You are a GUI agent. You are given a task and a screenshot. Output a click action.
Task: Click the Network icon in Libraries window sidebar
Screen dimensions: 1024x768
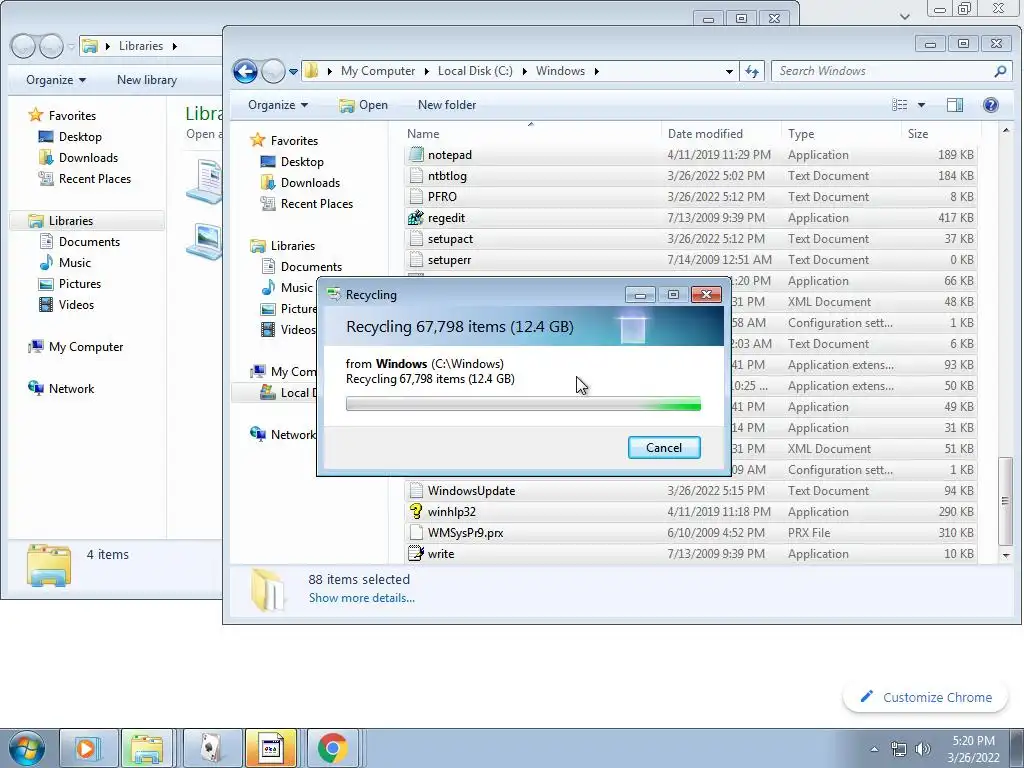pos(35,389)
